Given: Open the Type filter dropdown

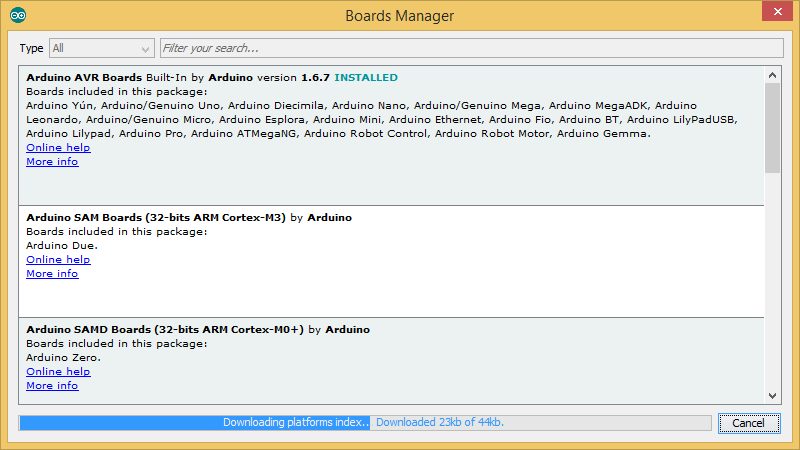Looking at the screenshot, I should click(101, 48).
